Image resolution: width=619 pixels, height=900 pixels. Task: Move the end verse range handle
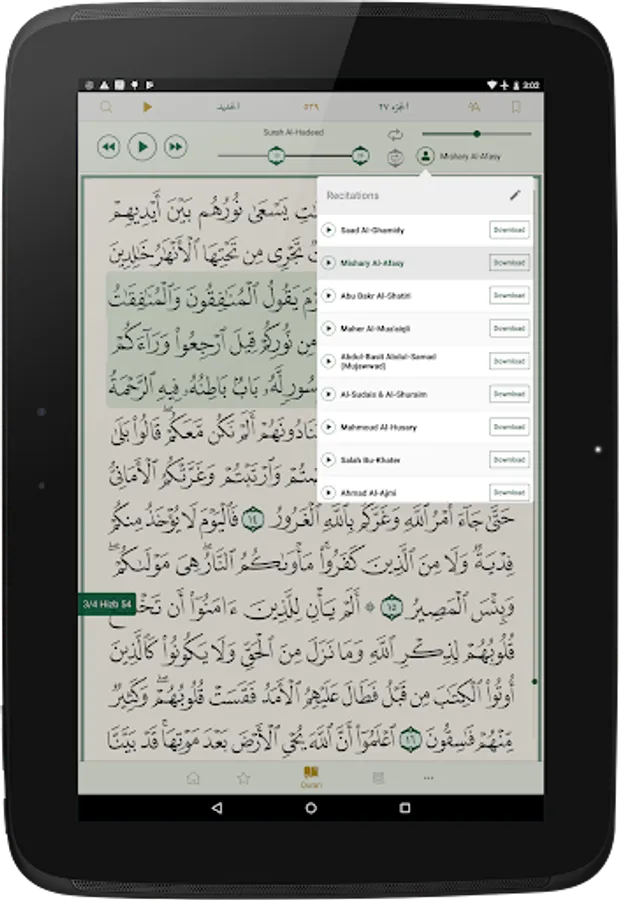pyautogui.click(x=360, y=156)
